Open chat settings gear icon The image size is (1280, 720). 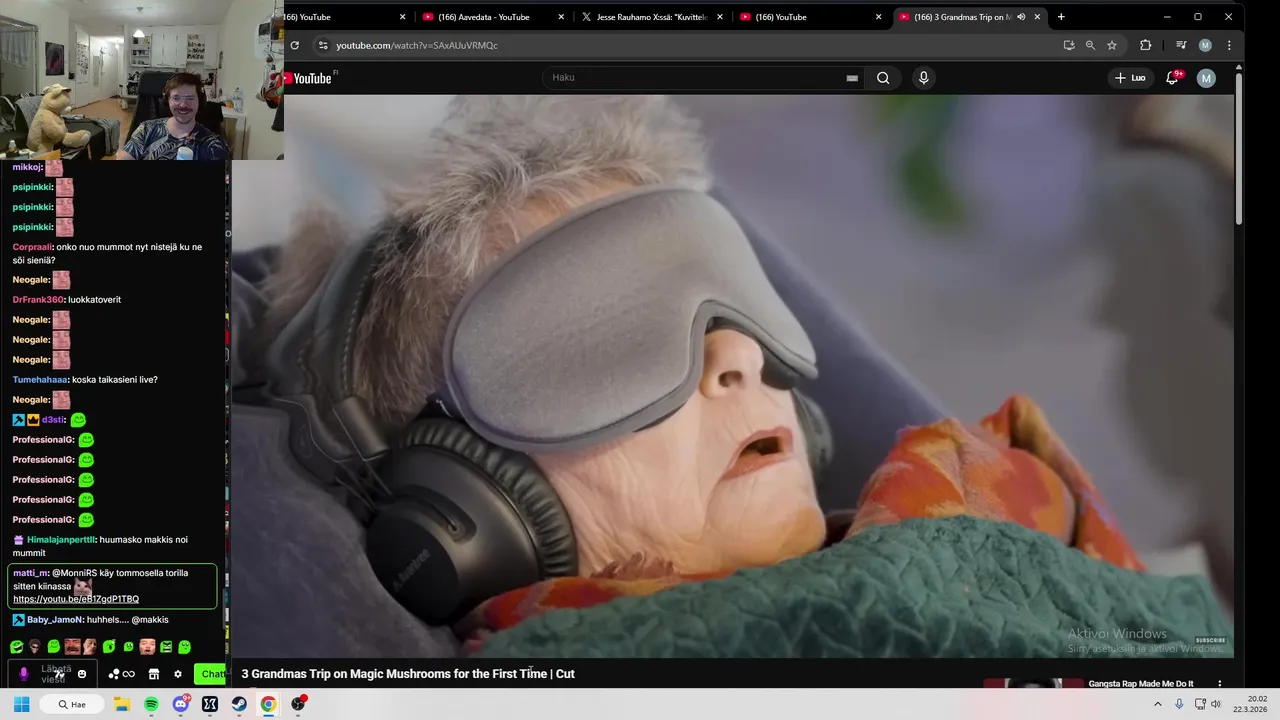(x=178, y=674)
